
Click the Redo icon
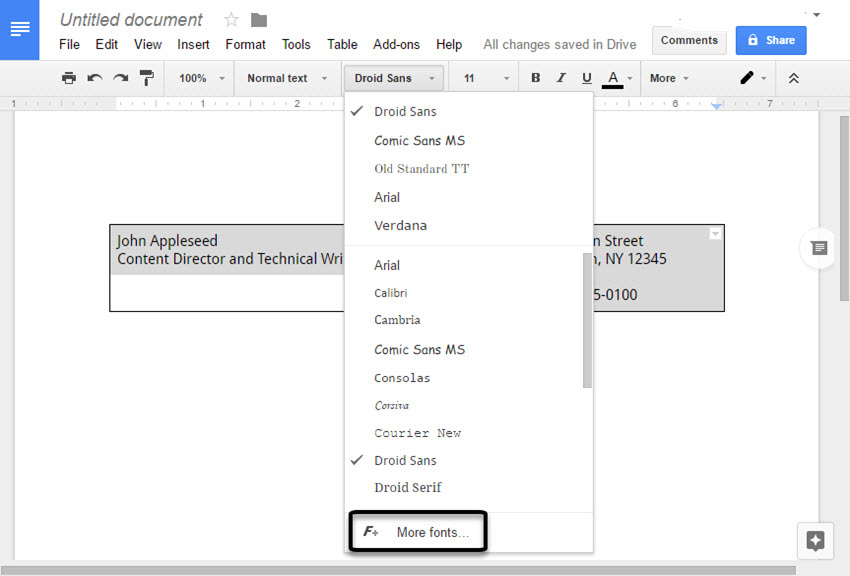click(x=121, y=78)
